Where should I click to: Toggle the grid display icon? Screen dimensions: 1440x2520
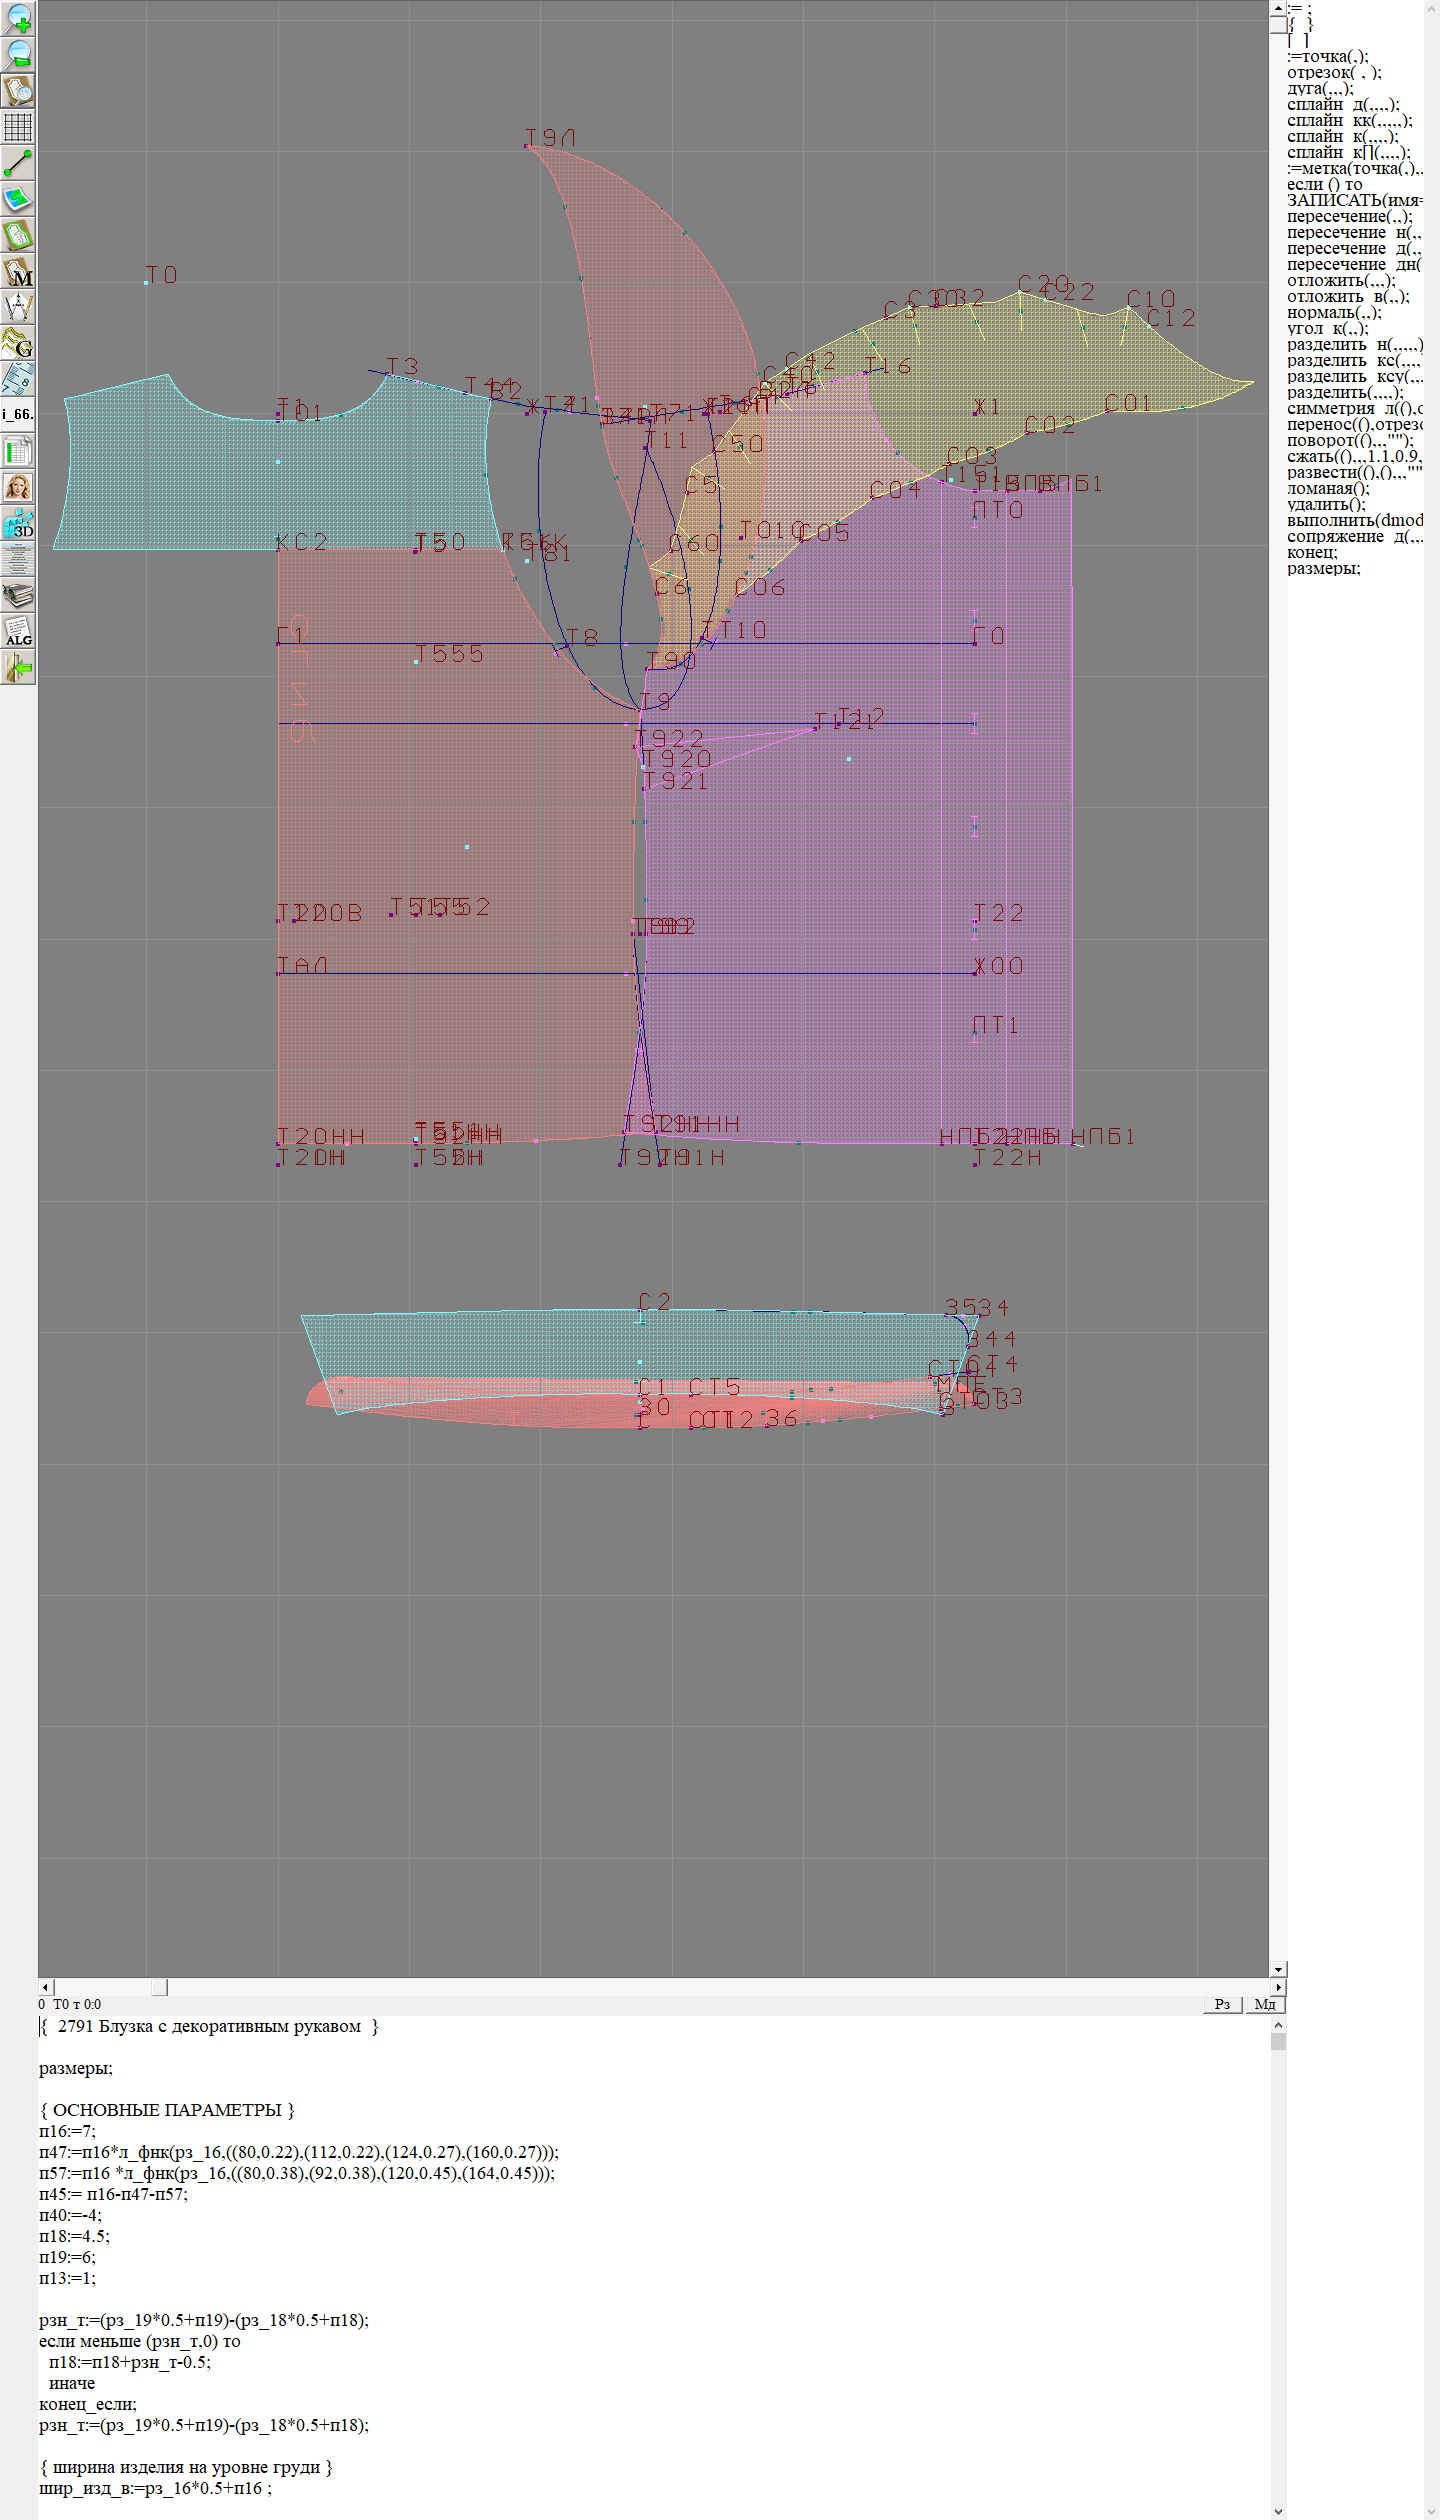click(18, 127)
